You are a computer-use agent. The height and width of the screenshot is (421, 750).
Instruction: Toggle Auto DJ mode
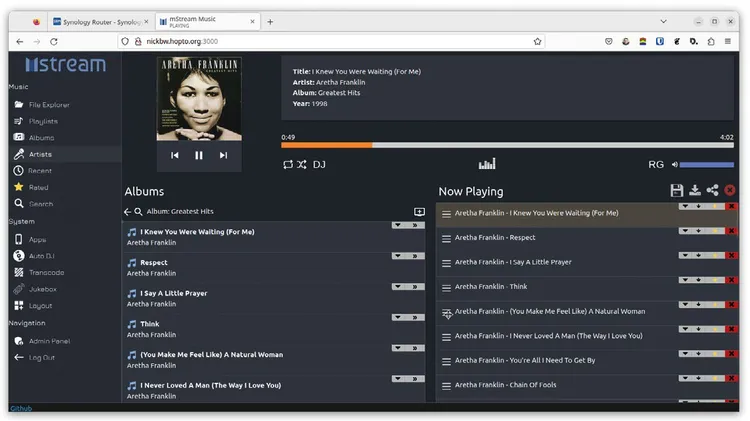tap(319, 165)
